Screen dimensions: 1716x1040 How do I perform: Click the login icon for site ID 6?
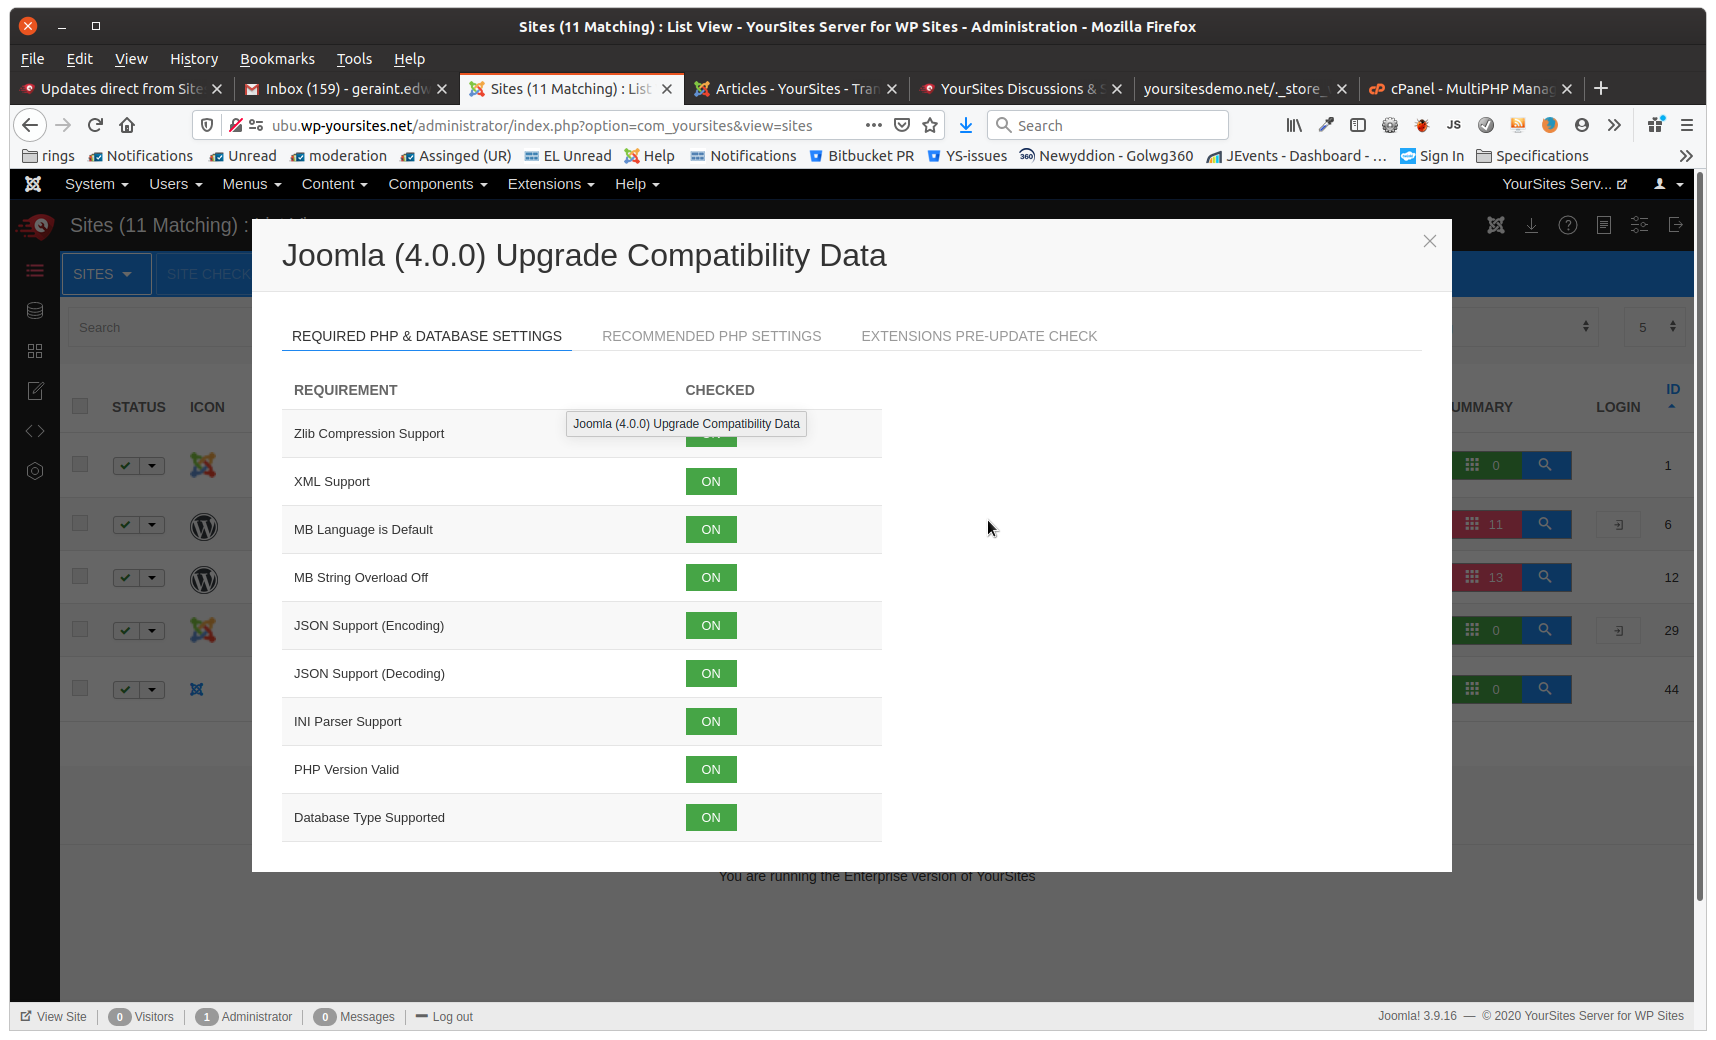[1618, 525]
